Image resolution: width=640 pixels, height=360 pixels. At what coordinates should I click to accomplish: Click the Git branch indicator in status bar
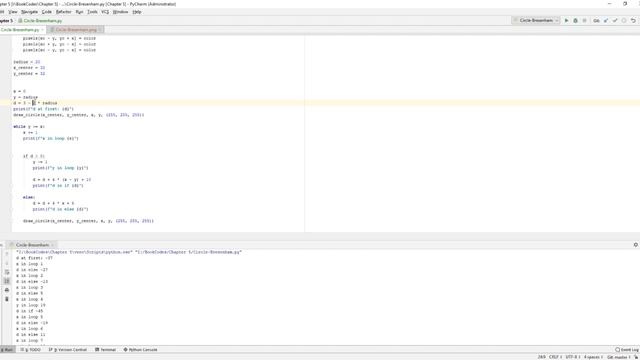pyautogui.click(x=618, y=357)
